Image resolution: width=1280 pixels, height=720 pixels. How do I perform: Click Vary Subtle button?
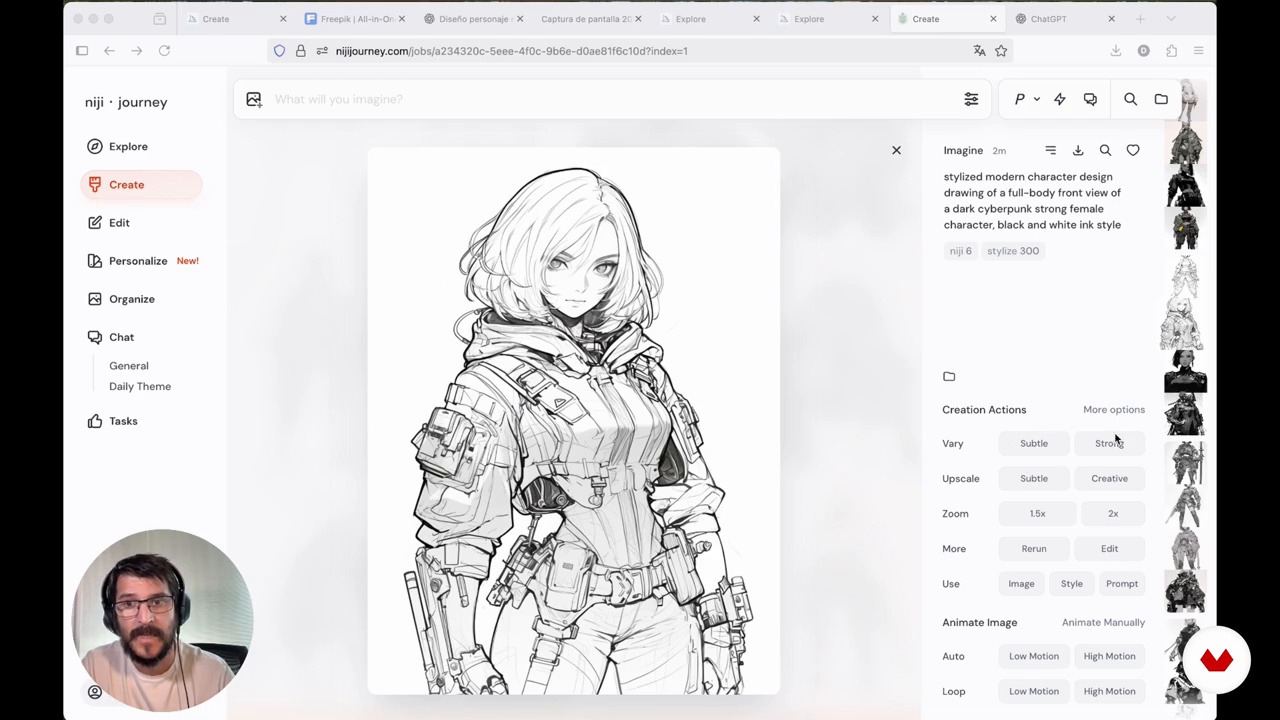coord(1034,443)
